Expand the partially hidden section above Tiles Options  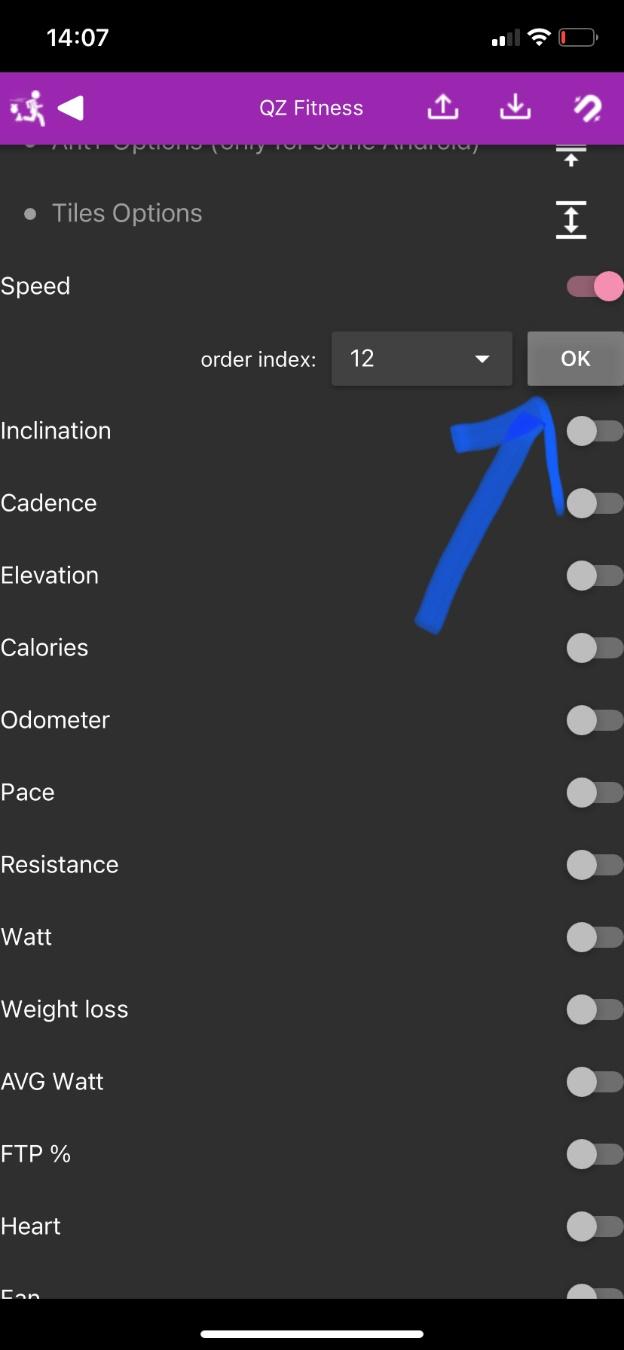pos(570,157)
